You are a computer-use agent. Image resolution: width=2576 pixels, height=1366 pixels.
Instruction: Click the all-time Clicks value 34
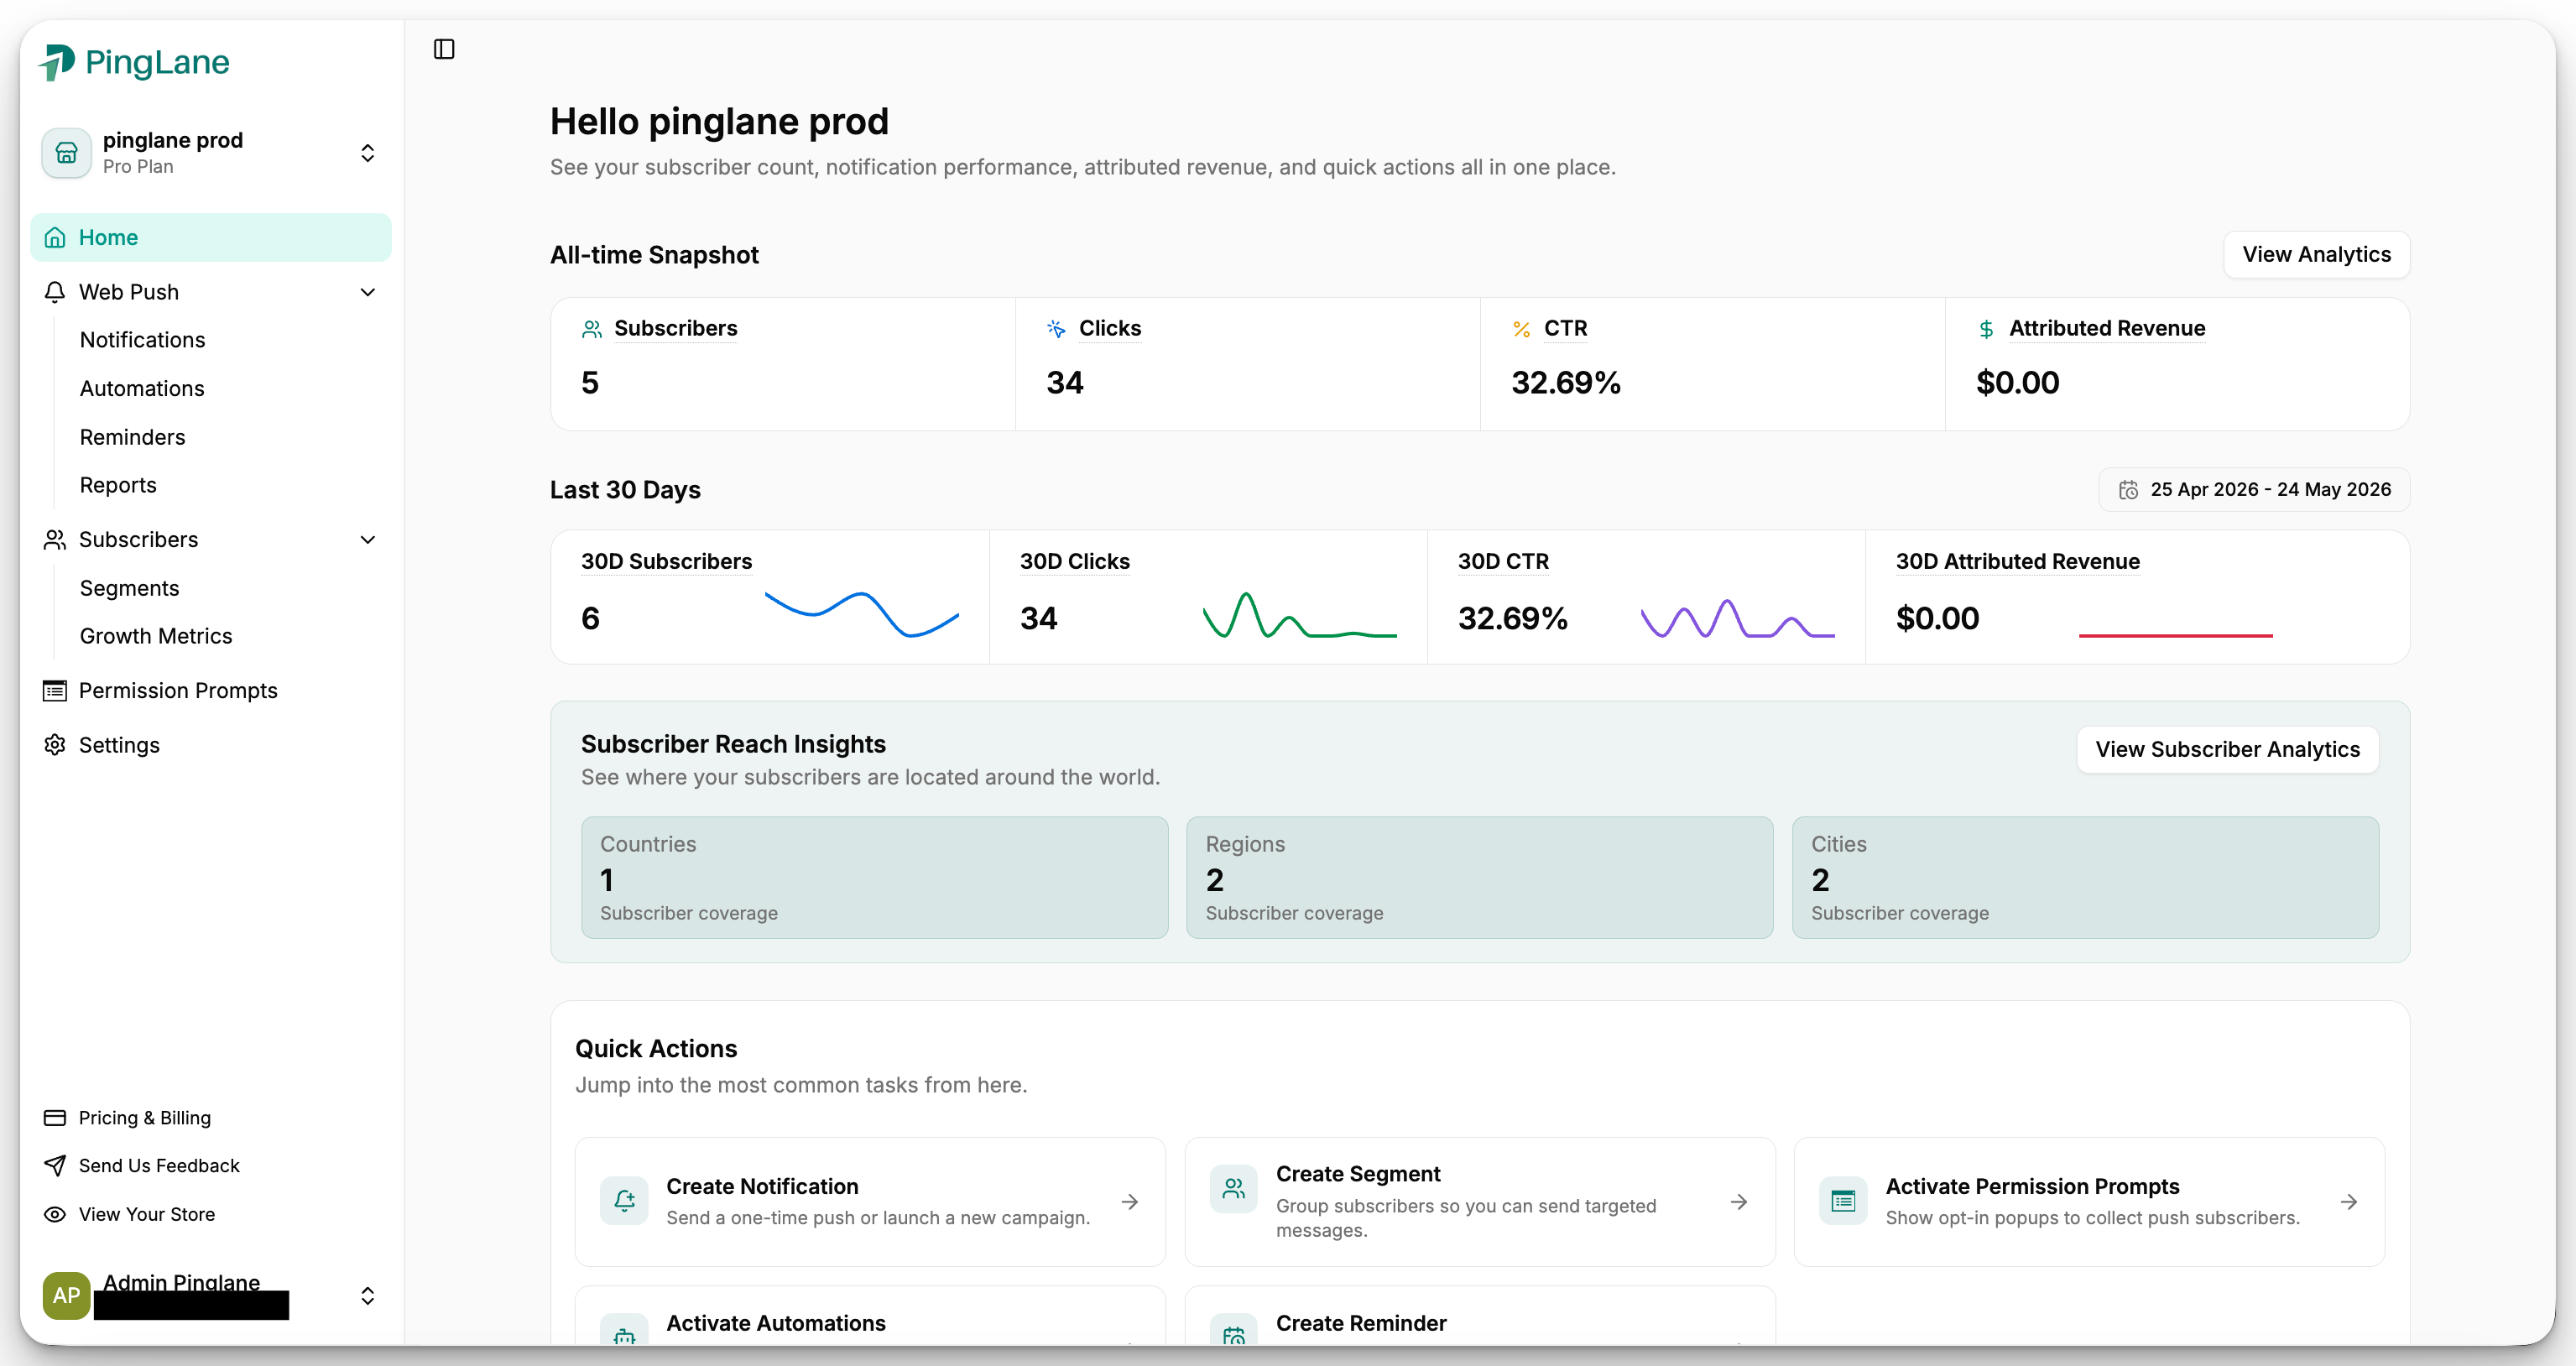(1065, 383)
